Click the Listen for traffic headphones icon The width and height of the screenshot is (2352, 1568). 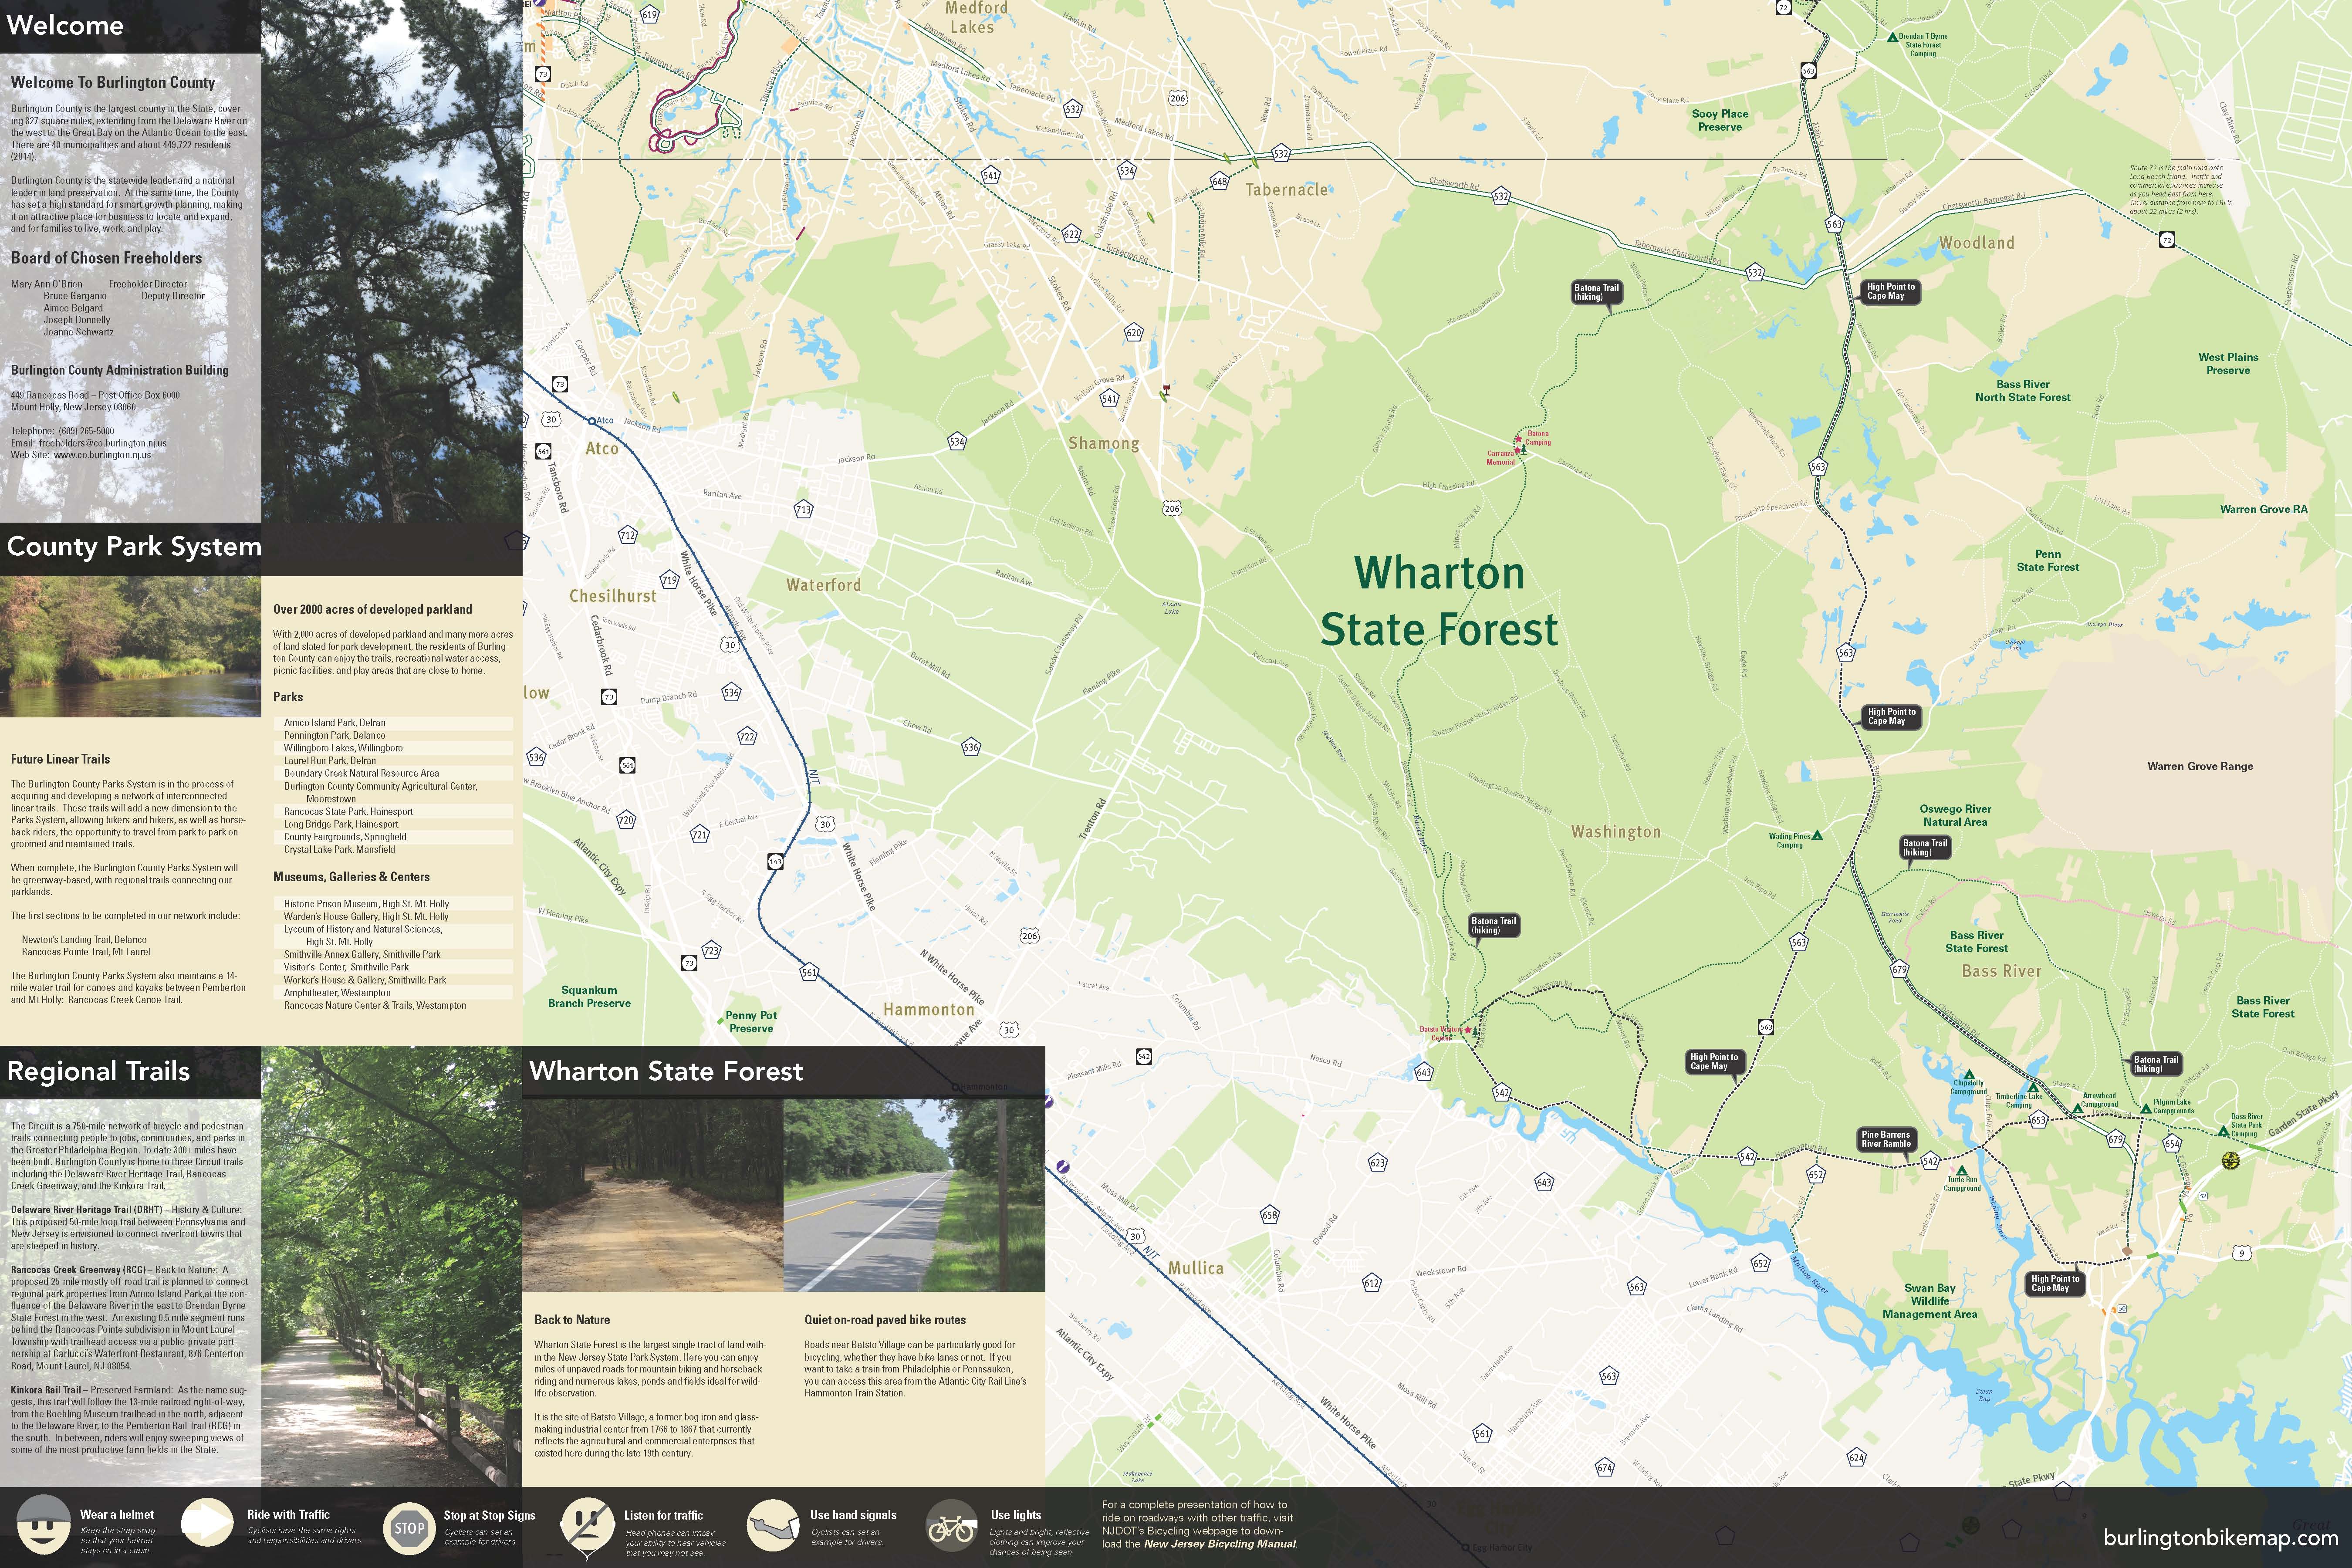pos(587,1525)
